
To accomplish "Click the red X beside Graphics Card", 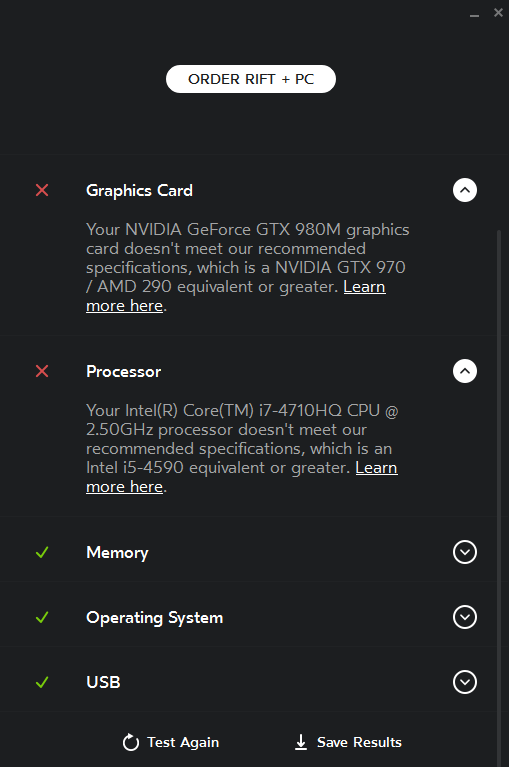I will point(42,190).
